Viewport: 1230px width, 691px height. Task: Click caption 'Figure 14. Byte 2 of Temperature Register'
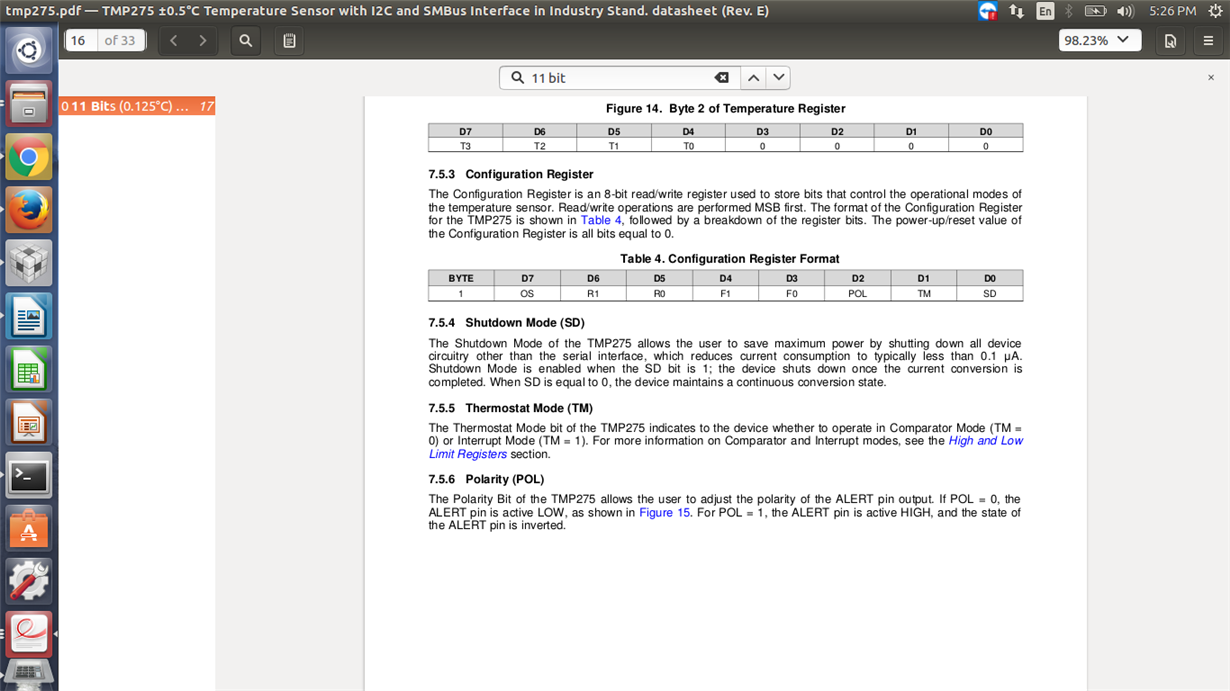725,108
